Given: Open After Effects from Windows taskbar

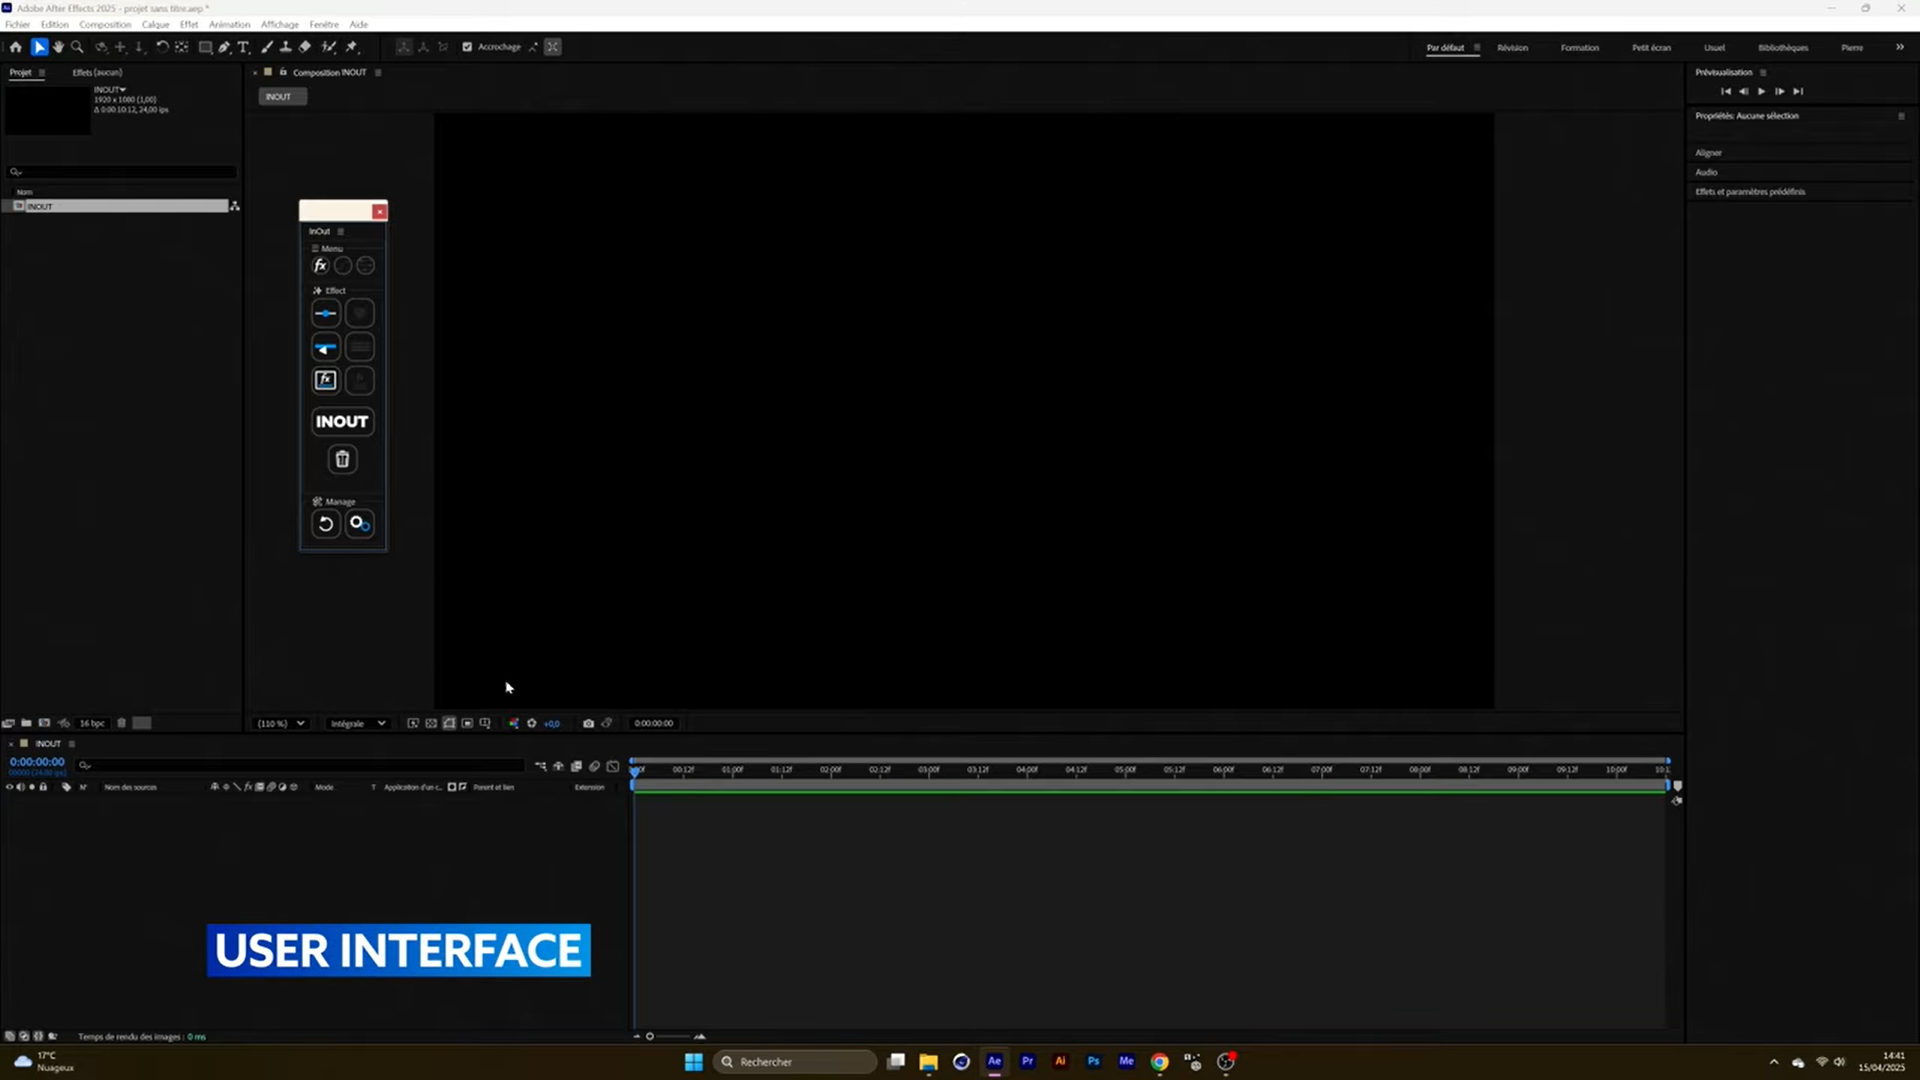Looking at the screenshot, I should pyautogui.click(x=994, y=1061).
